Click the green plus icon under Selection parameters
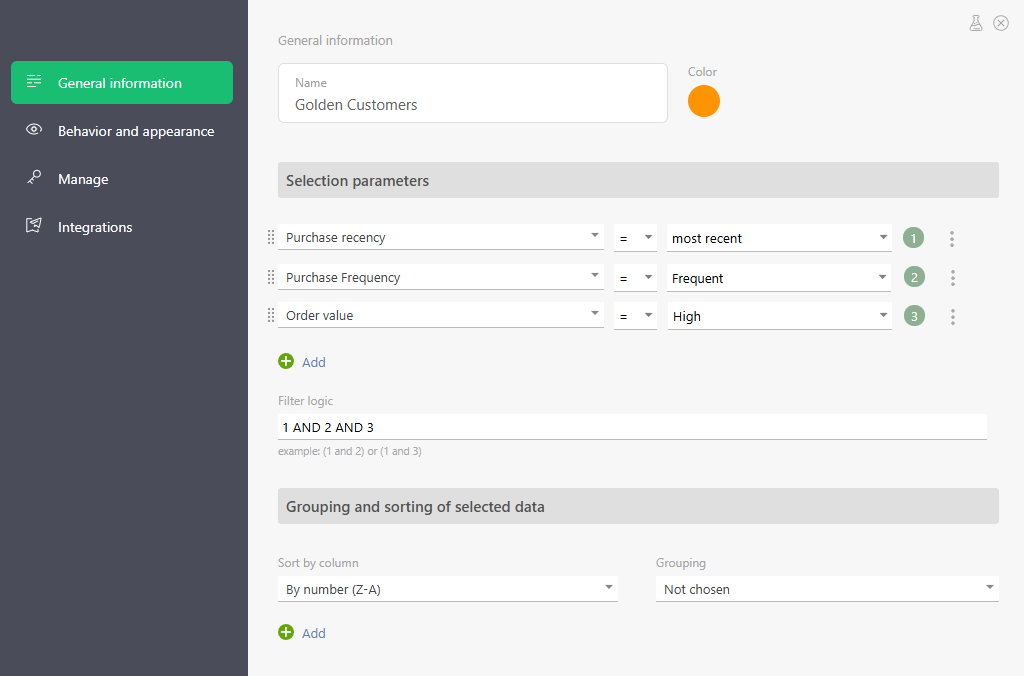The width and height of the screenshot is (1024, 676). [286, 361]
